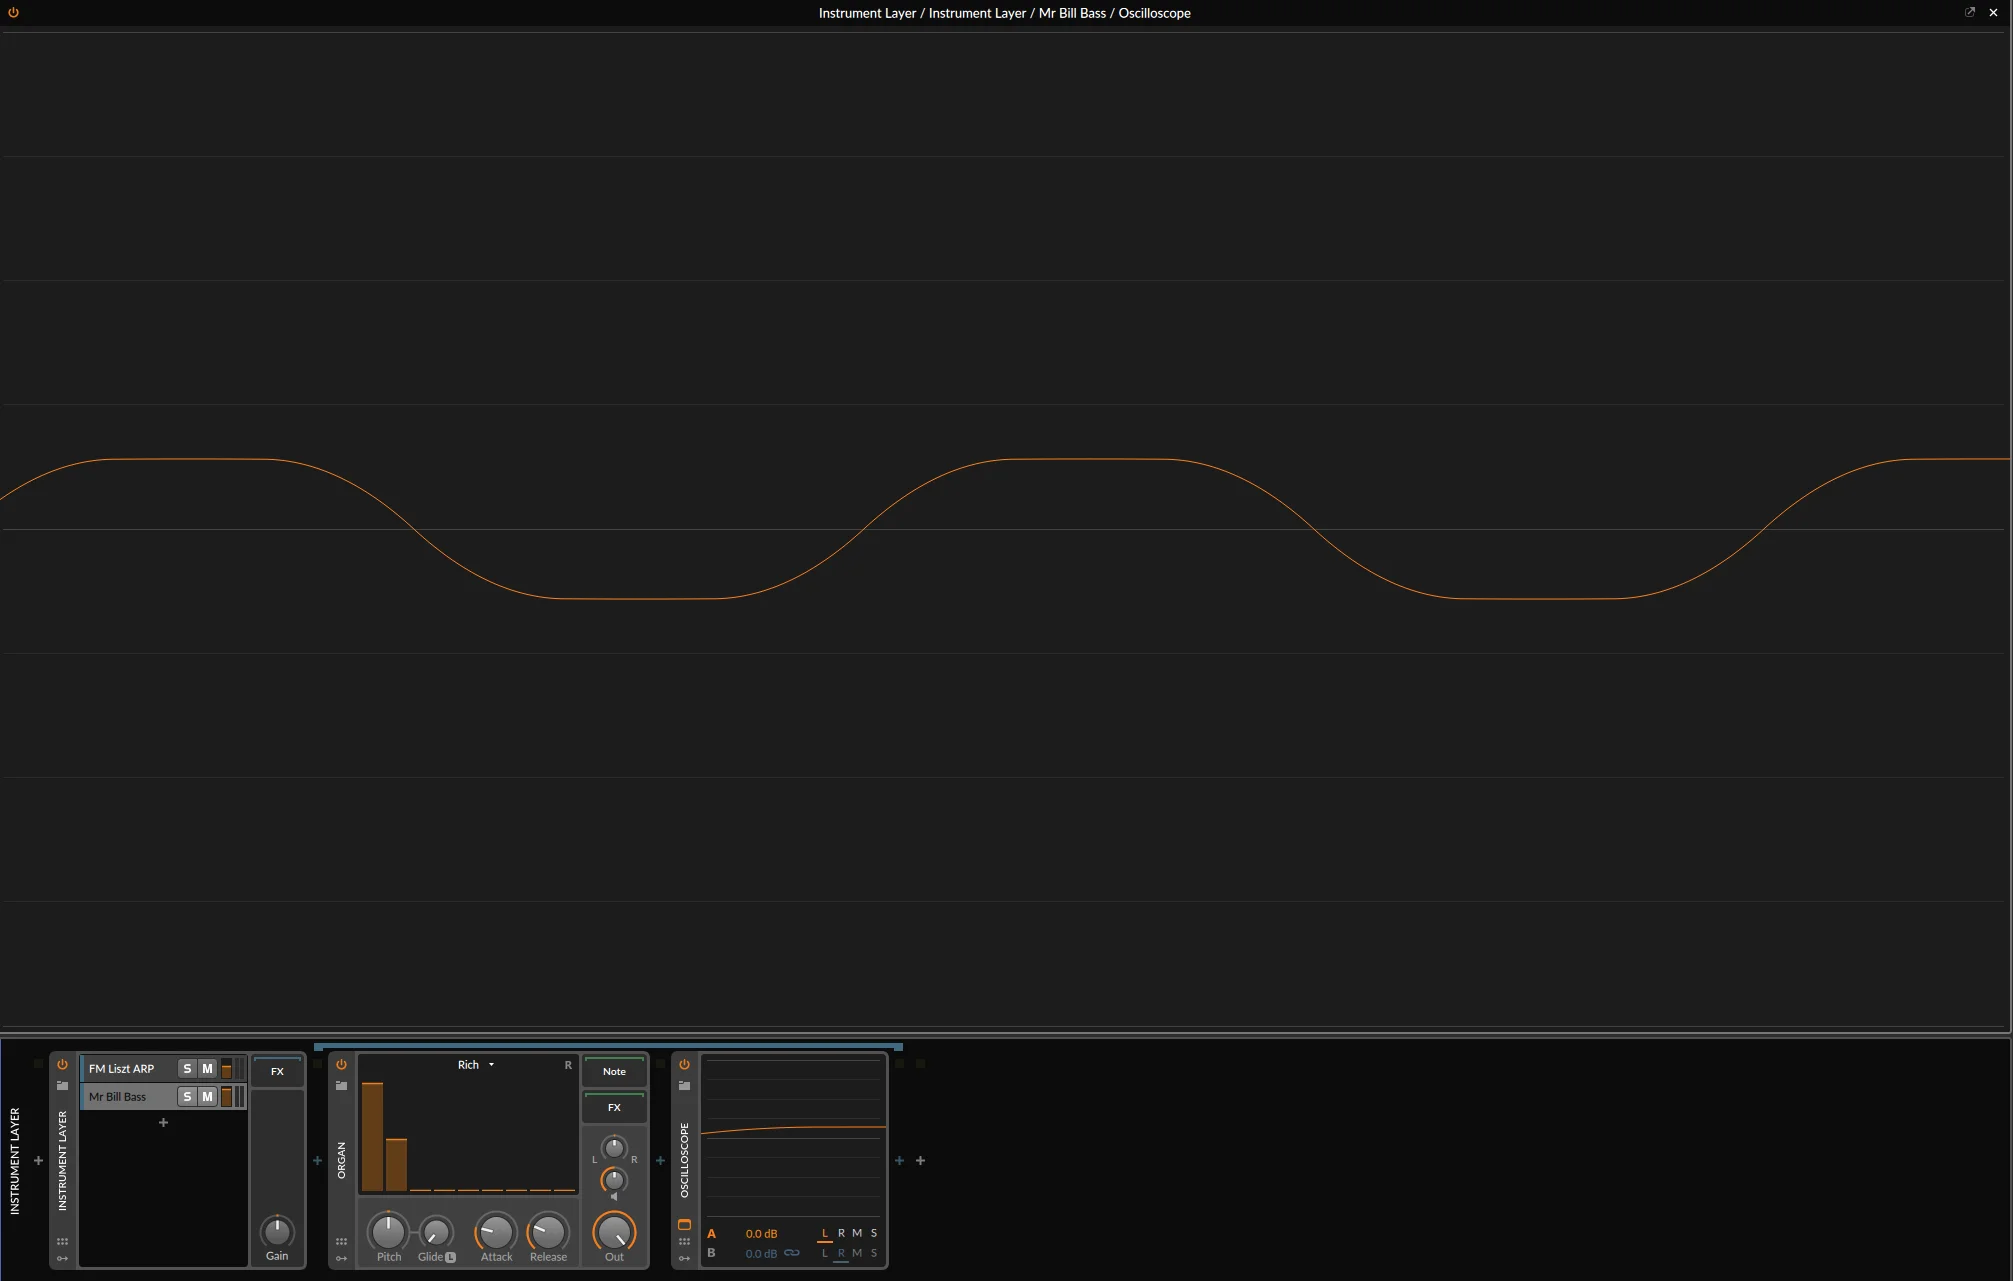Viewport: 2013px width, 1281px height.
Task: Open Organ remote controls grid icon
Action: tap(341, 1241)
